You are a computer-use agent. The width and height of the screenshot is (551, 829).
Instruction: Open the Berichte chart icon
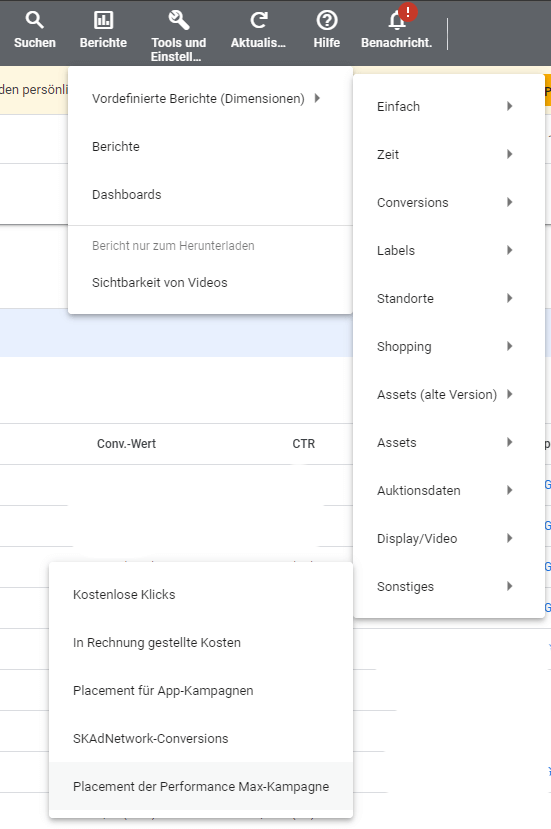point(103,20)
